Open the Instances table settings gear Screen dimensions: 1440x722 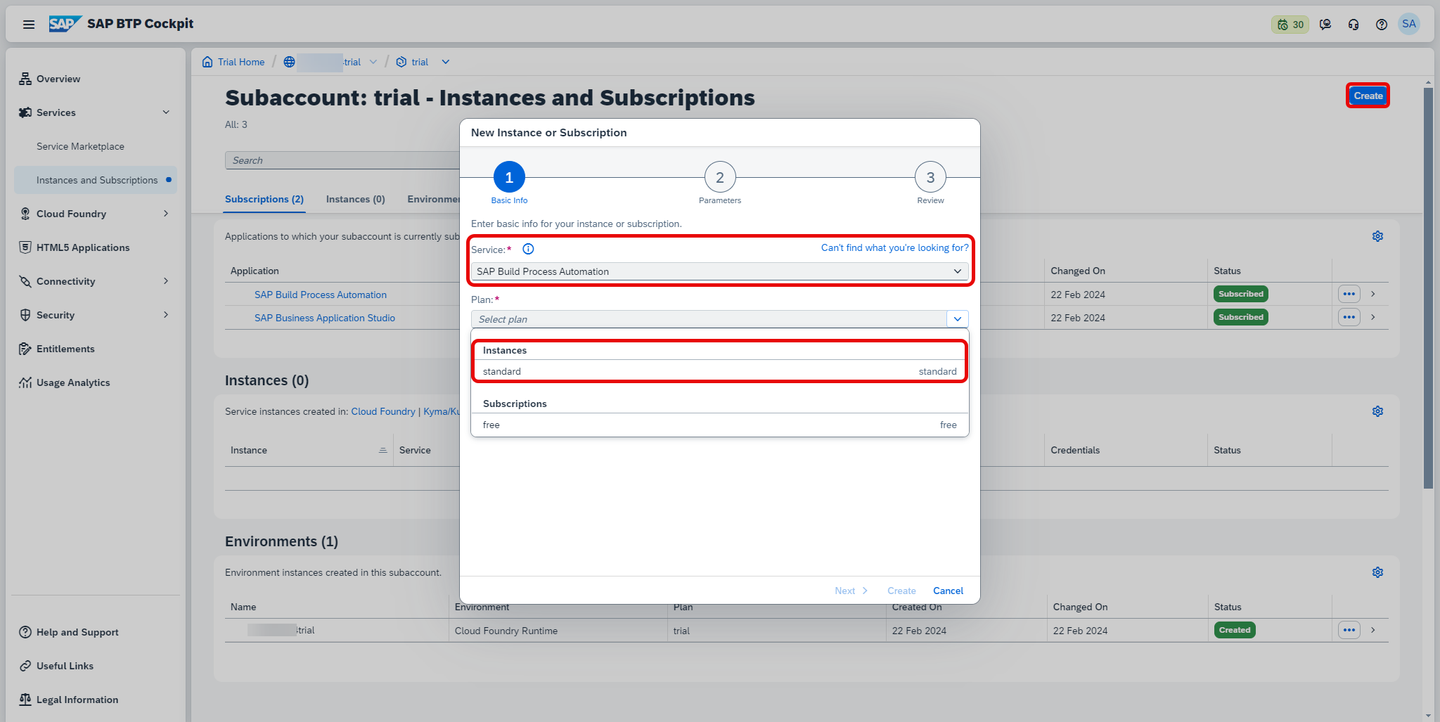click(1377, 411)
